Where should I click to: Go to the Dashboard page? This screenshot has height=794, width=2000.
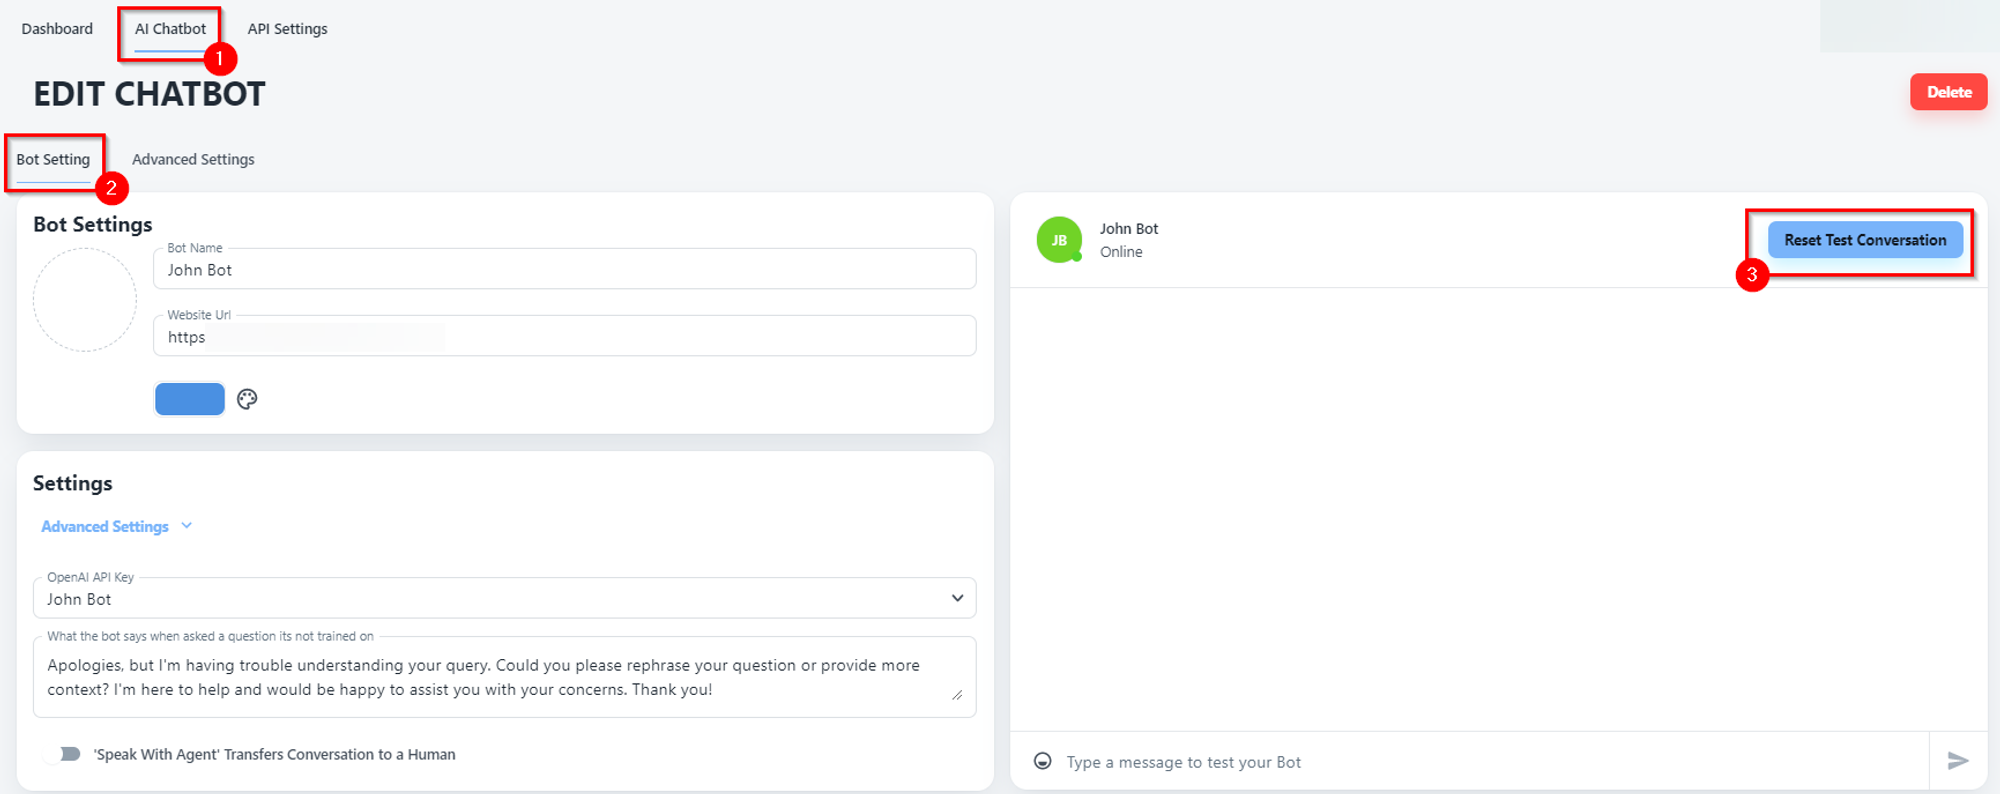tap(57, 29)
